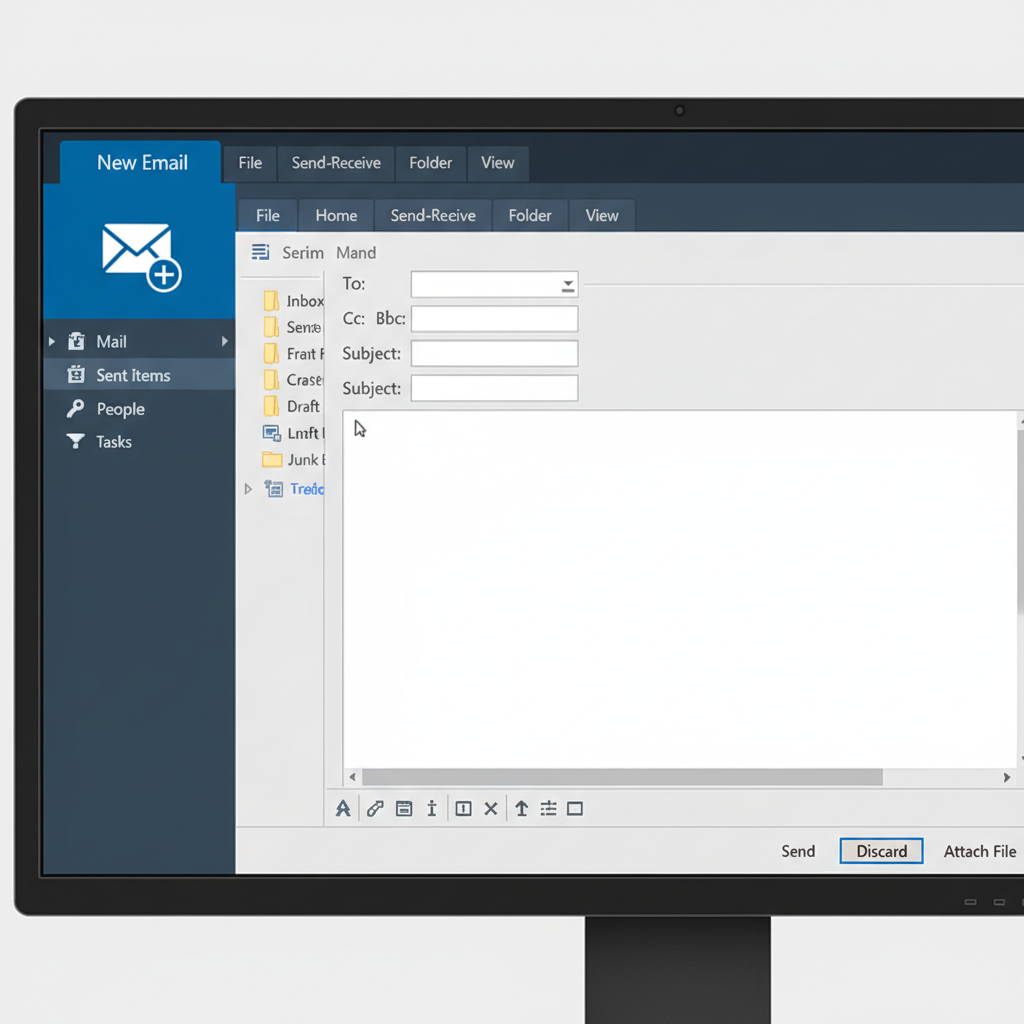Open the To field dropdown arrow
The width and height of the screenshot is (1024, 1024).
pos(567,285)
